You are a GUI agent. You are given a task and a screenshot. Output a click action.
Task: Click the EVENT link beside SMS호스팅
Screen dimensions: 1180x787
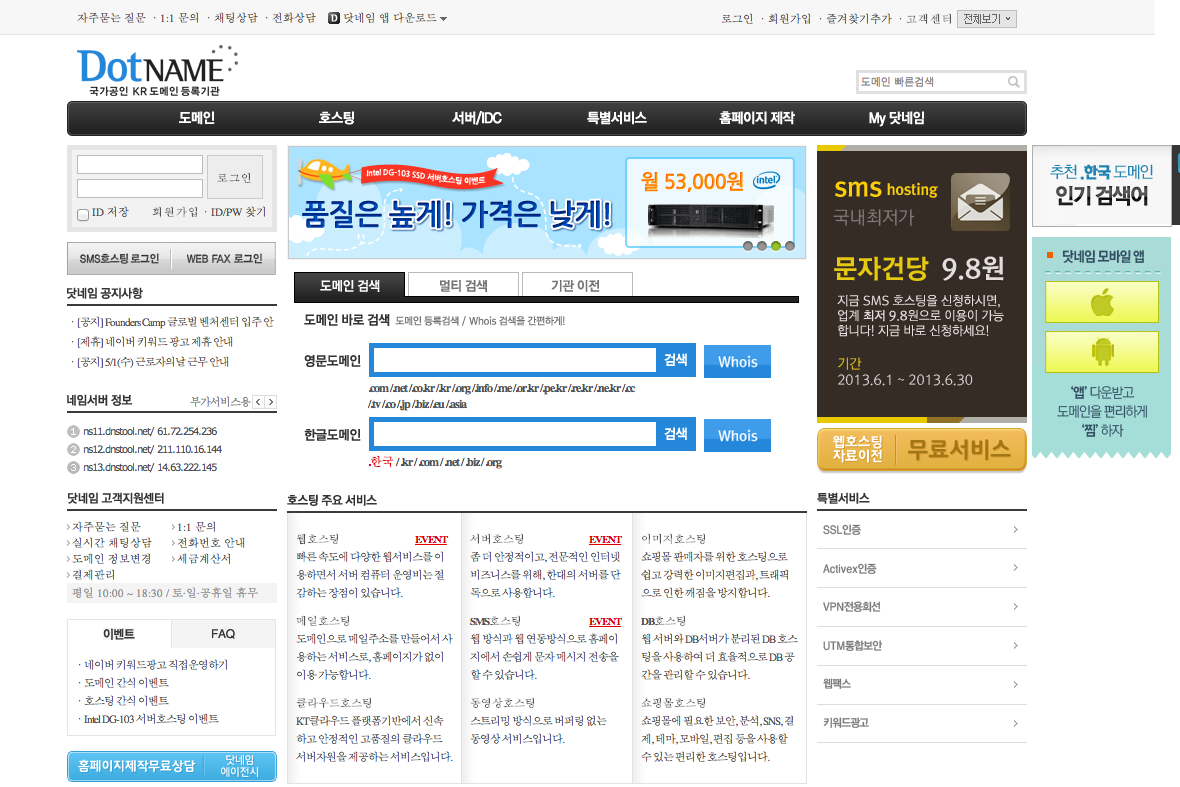click(605, 621)
